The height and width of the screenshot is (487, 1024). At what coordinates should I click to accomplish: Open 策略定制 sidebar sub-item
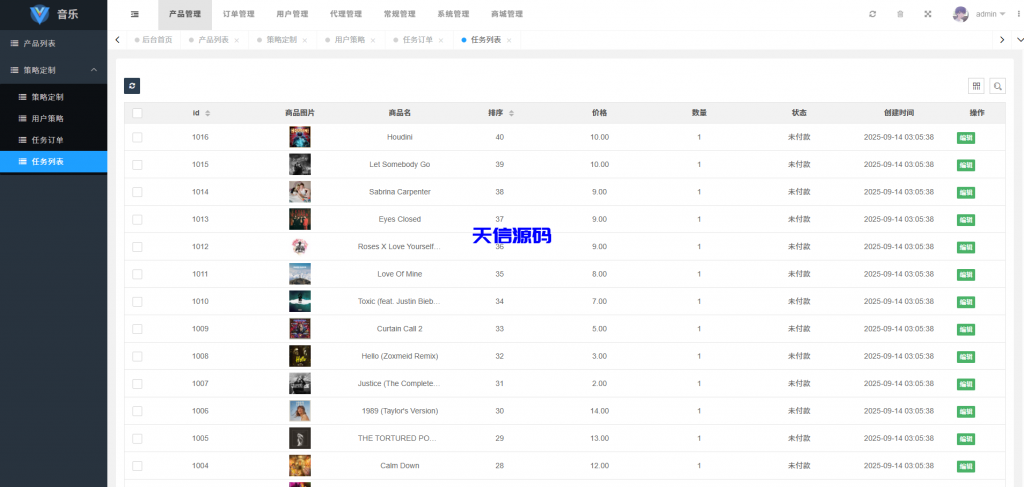pyautogui.click(x=54, y=97)
